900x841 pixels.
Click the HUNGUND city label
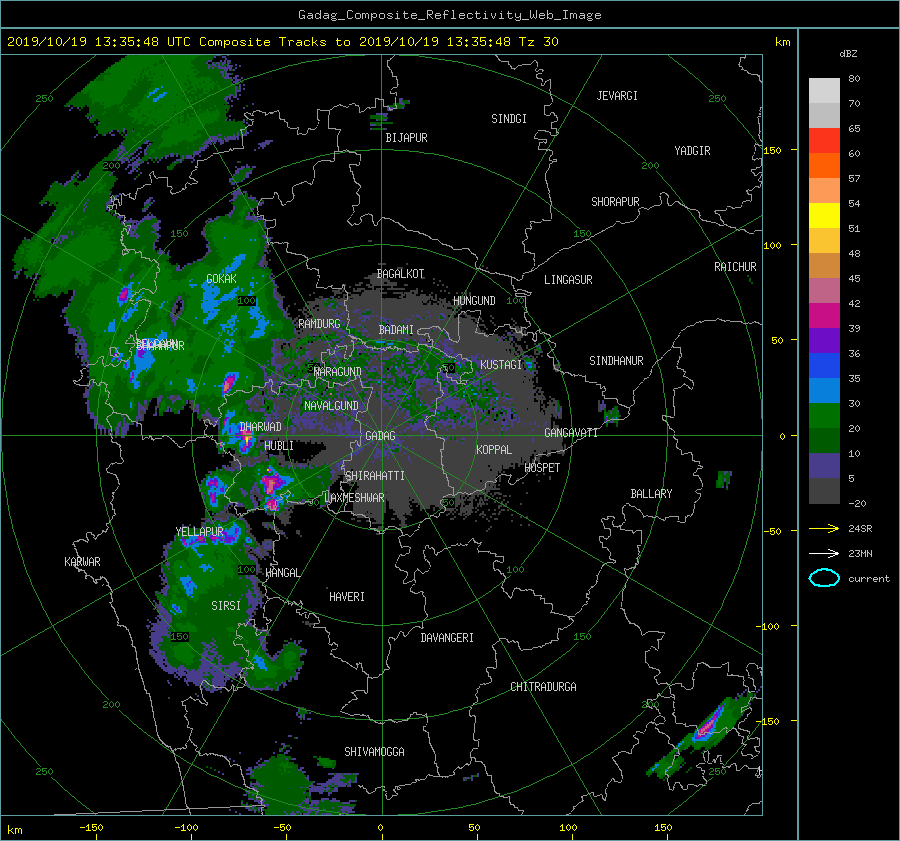pos(474,301)
